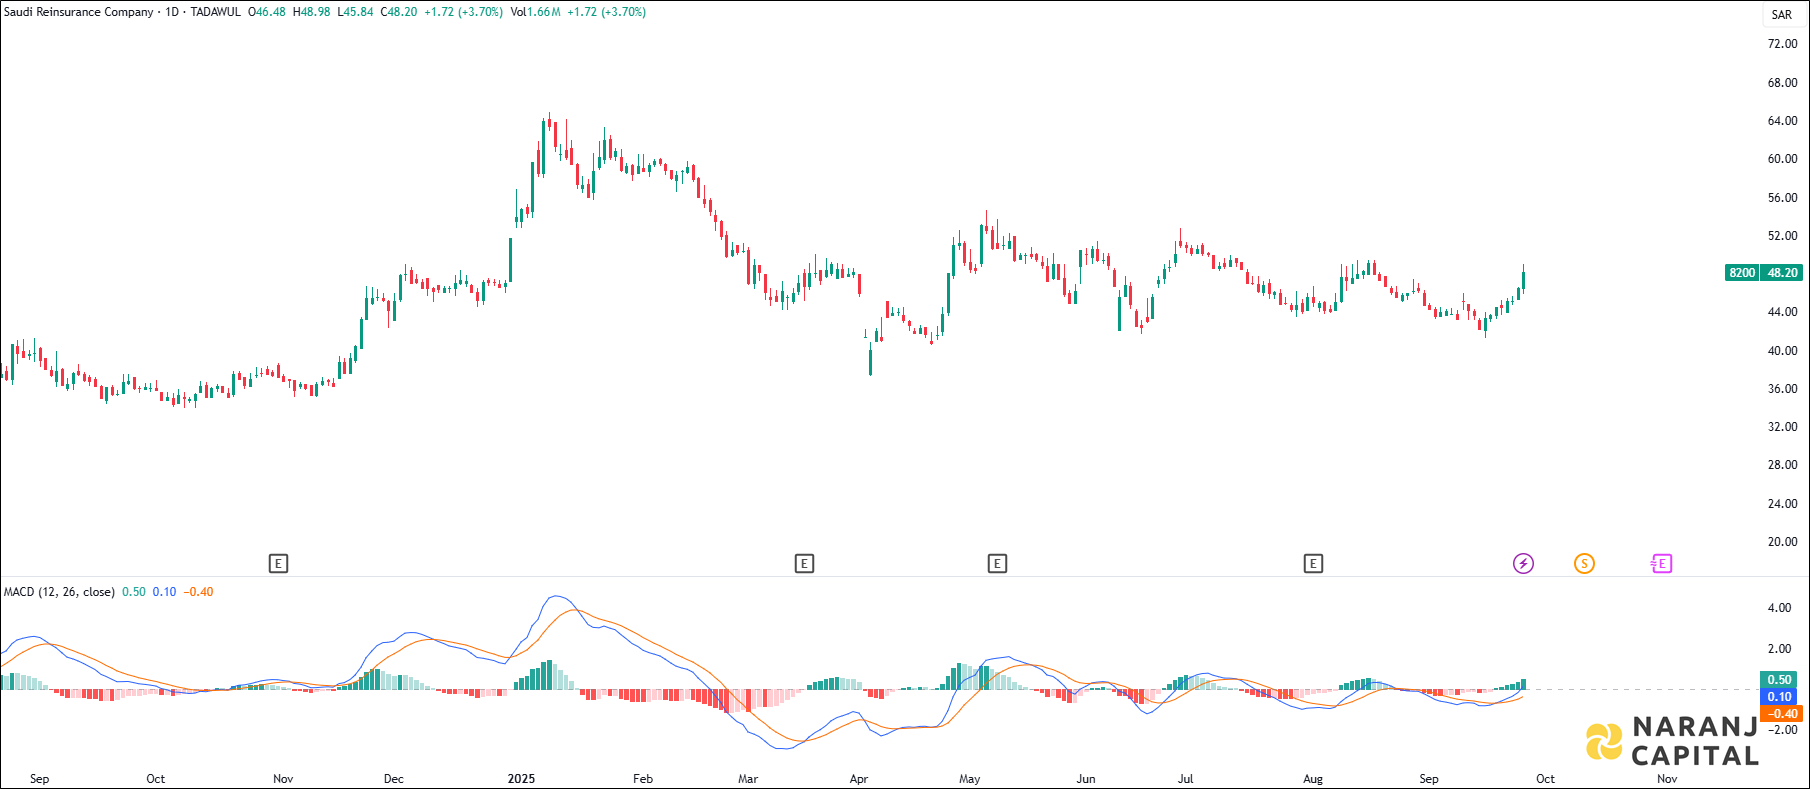Click the earnings marker near May
The height and width of the screenshot is (789, 1810).
point(997,564)
